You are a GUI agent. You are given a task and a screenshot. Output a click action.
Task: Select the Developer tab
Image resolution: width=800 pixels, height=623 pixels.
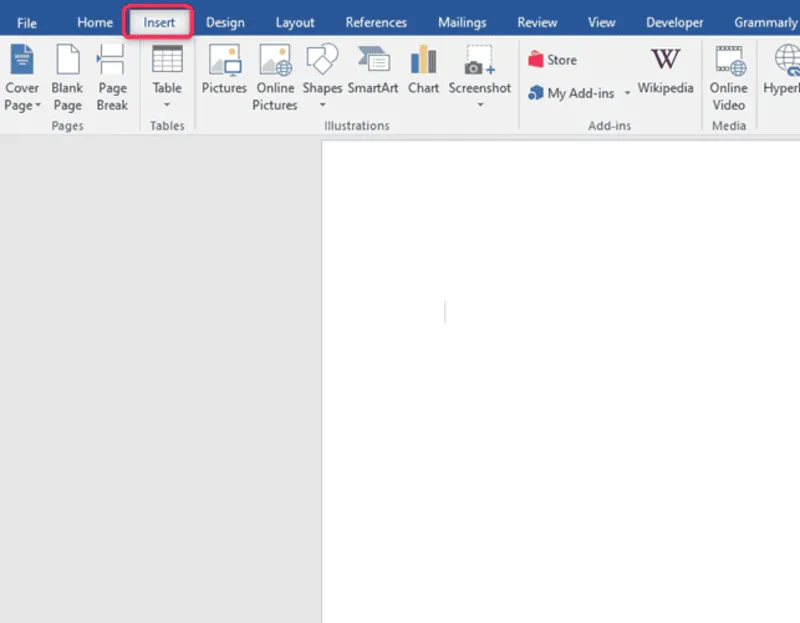click(674, 22)
